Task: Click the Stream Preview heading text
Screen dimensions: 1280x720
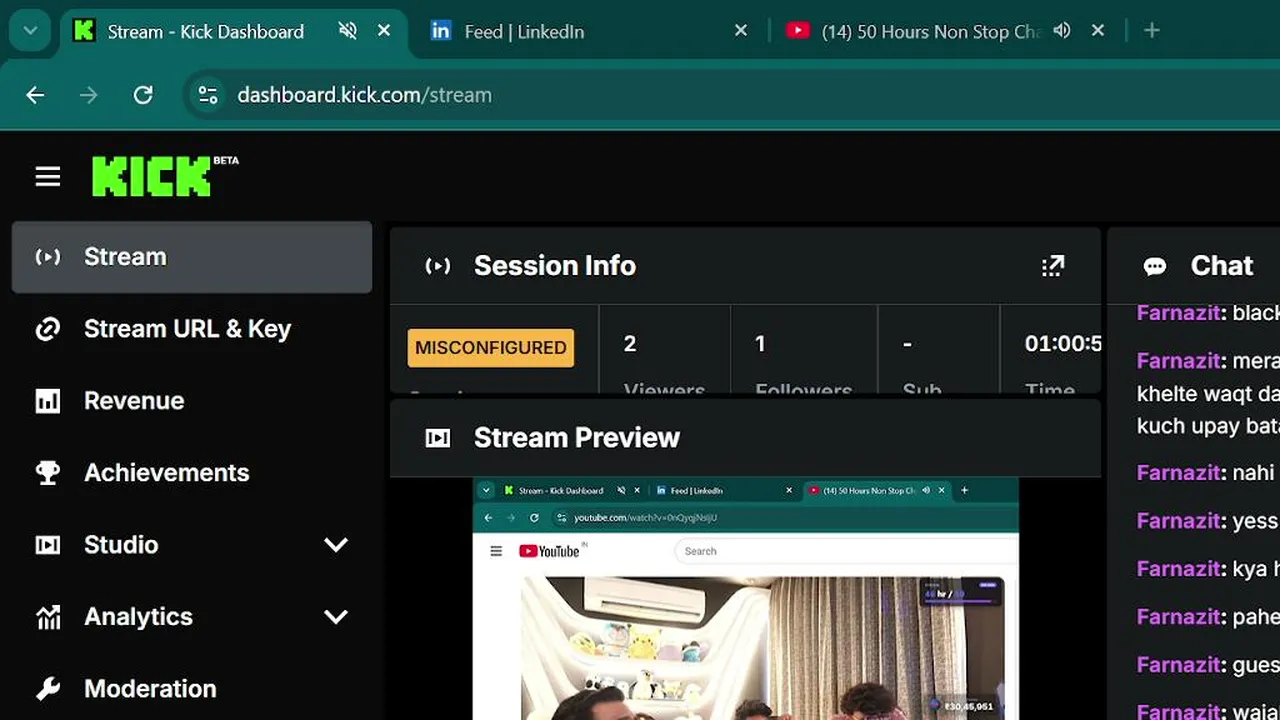Action: pos(577,438)
